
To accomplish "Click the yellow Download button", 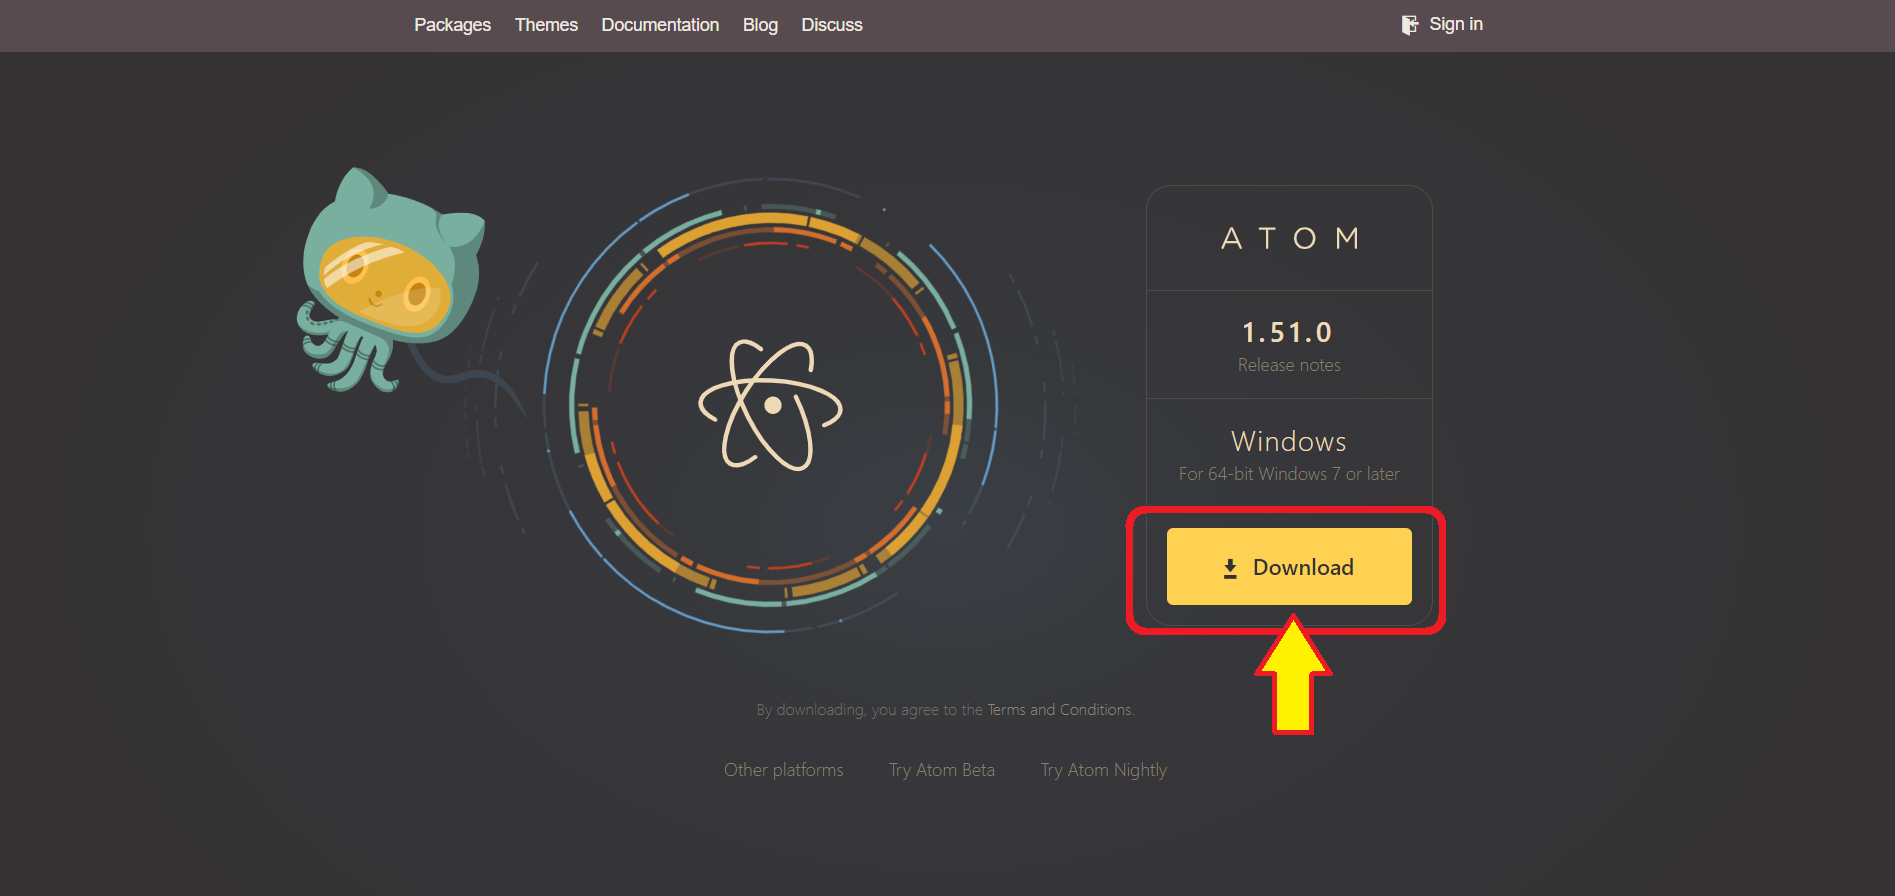I will click(1289, 566).
